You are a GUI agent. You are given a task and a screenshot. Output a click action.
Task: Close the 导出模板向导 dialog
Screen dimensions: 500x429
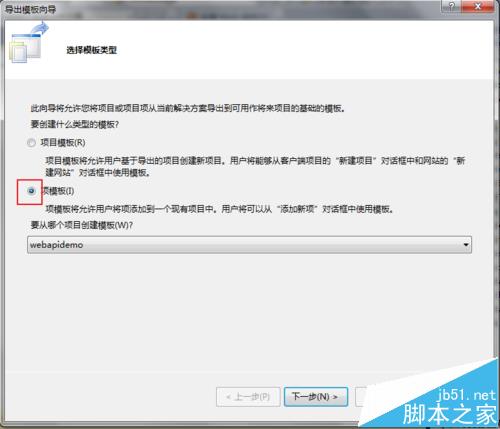[x=478, y=6]
